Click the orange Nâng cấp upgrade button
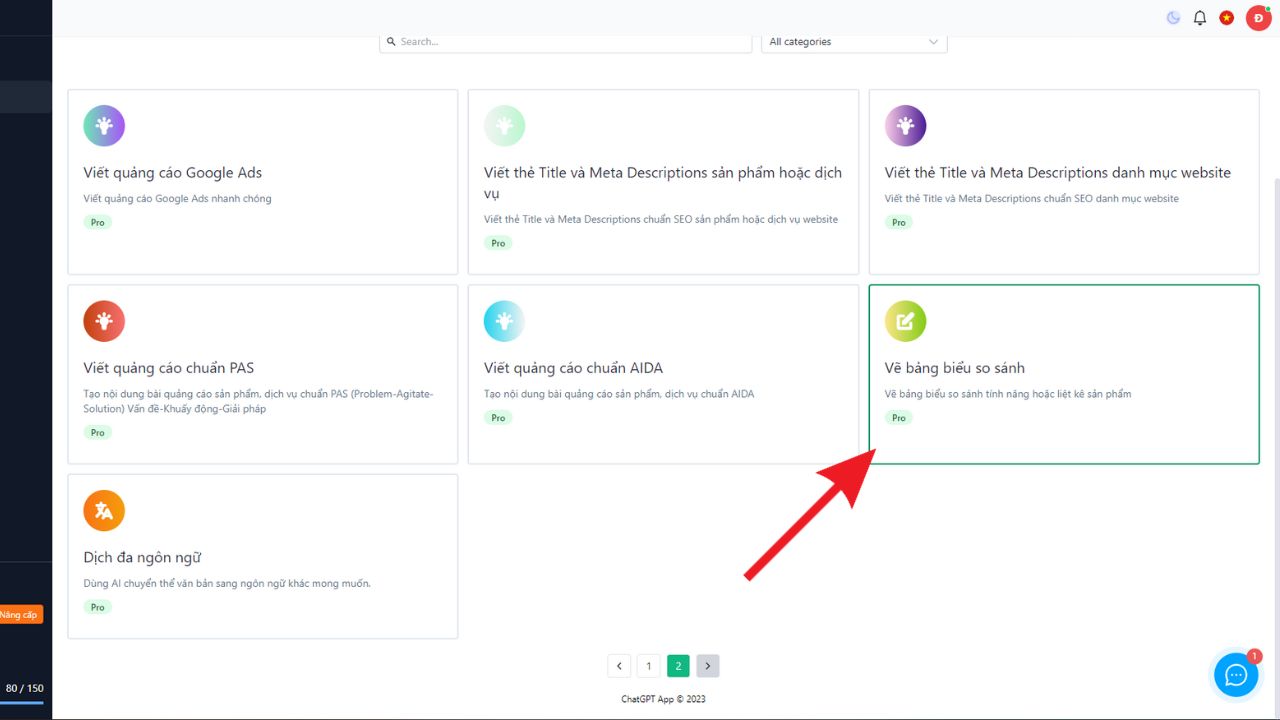This screenshot has height=720, width=1280. (x=20, y=615)
